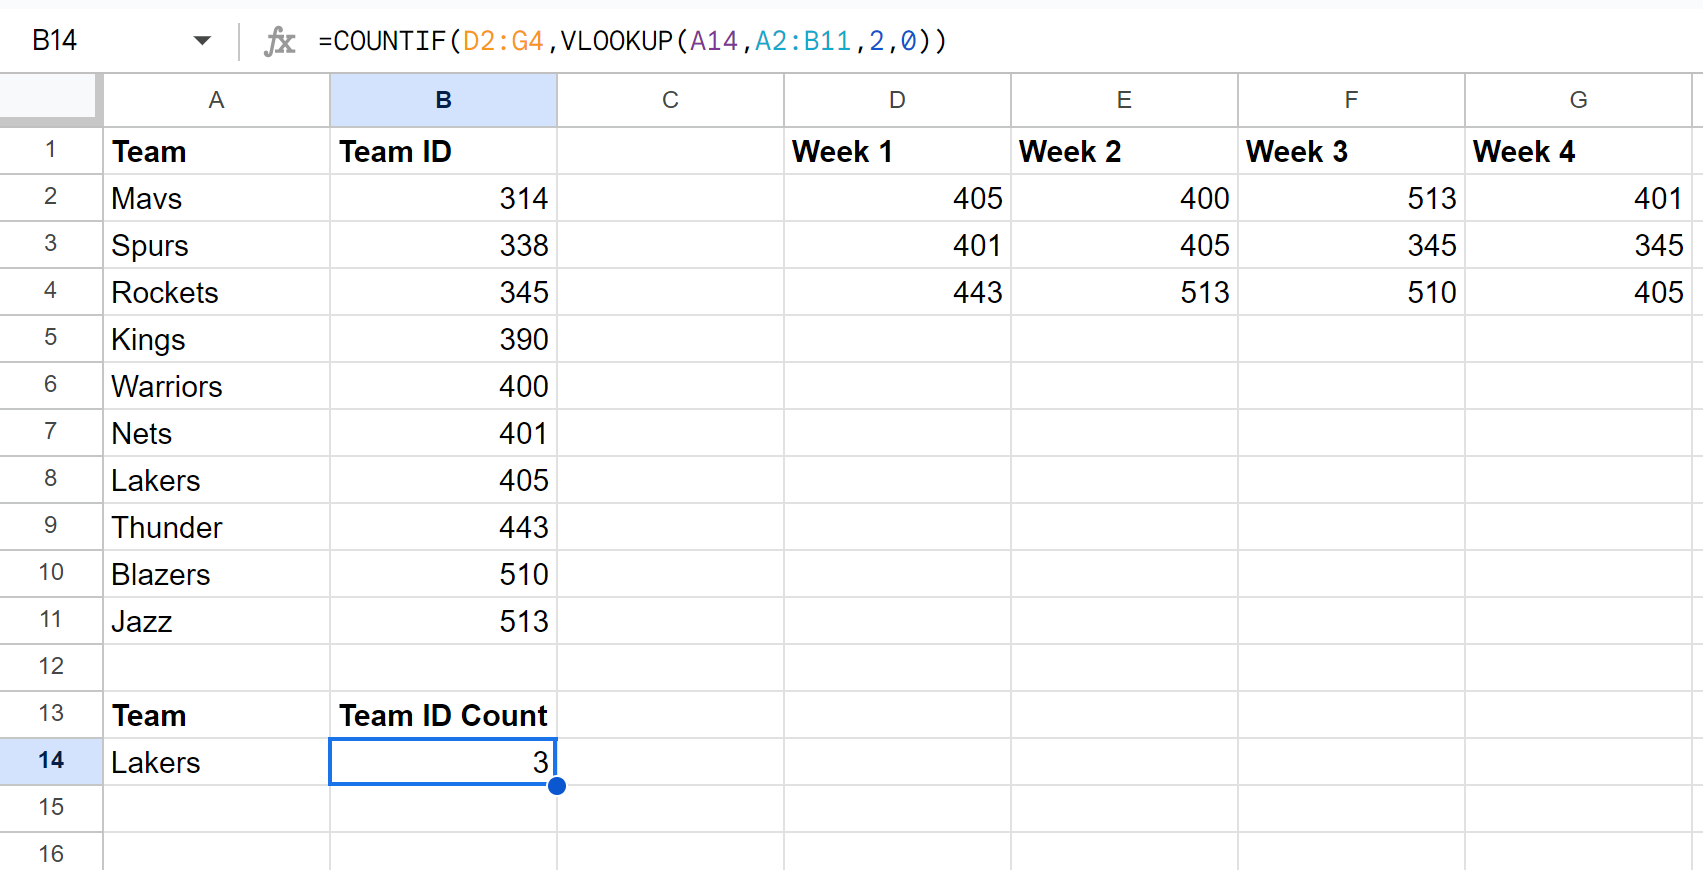
Task: Click the Team ID value 314
Action: tap(443, 198)
